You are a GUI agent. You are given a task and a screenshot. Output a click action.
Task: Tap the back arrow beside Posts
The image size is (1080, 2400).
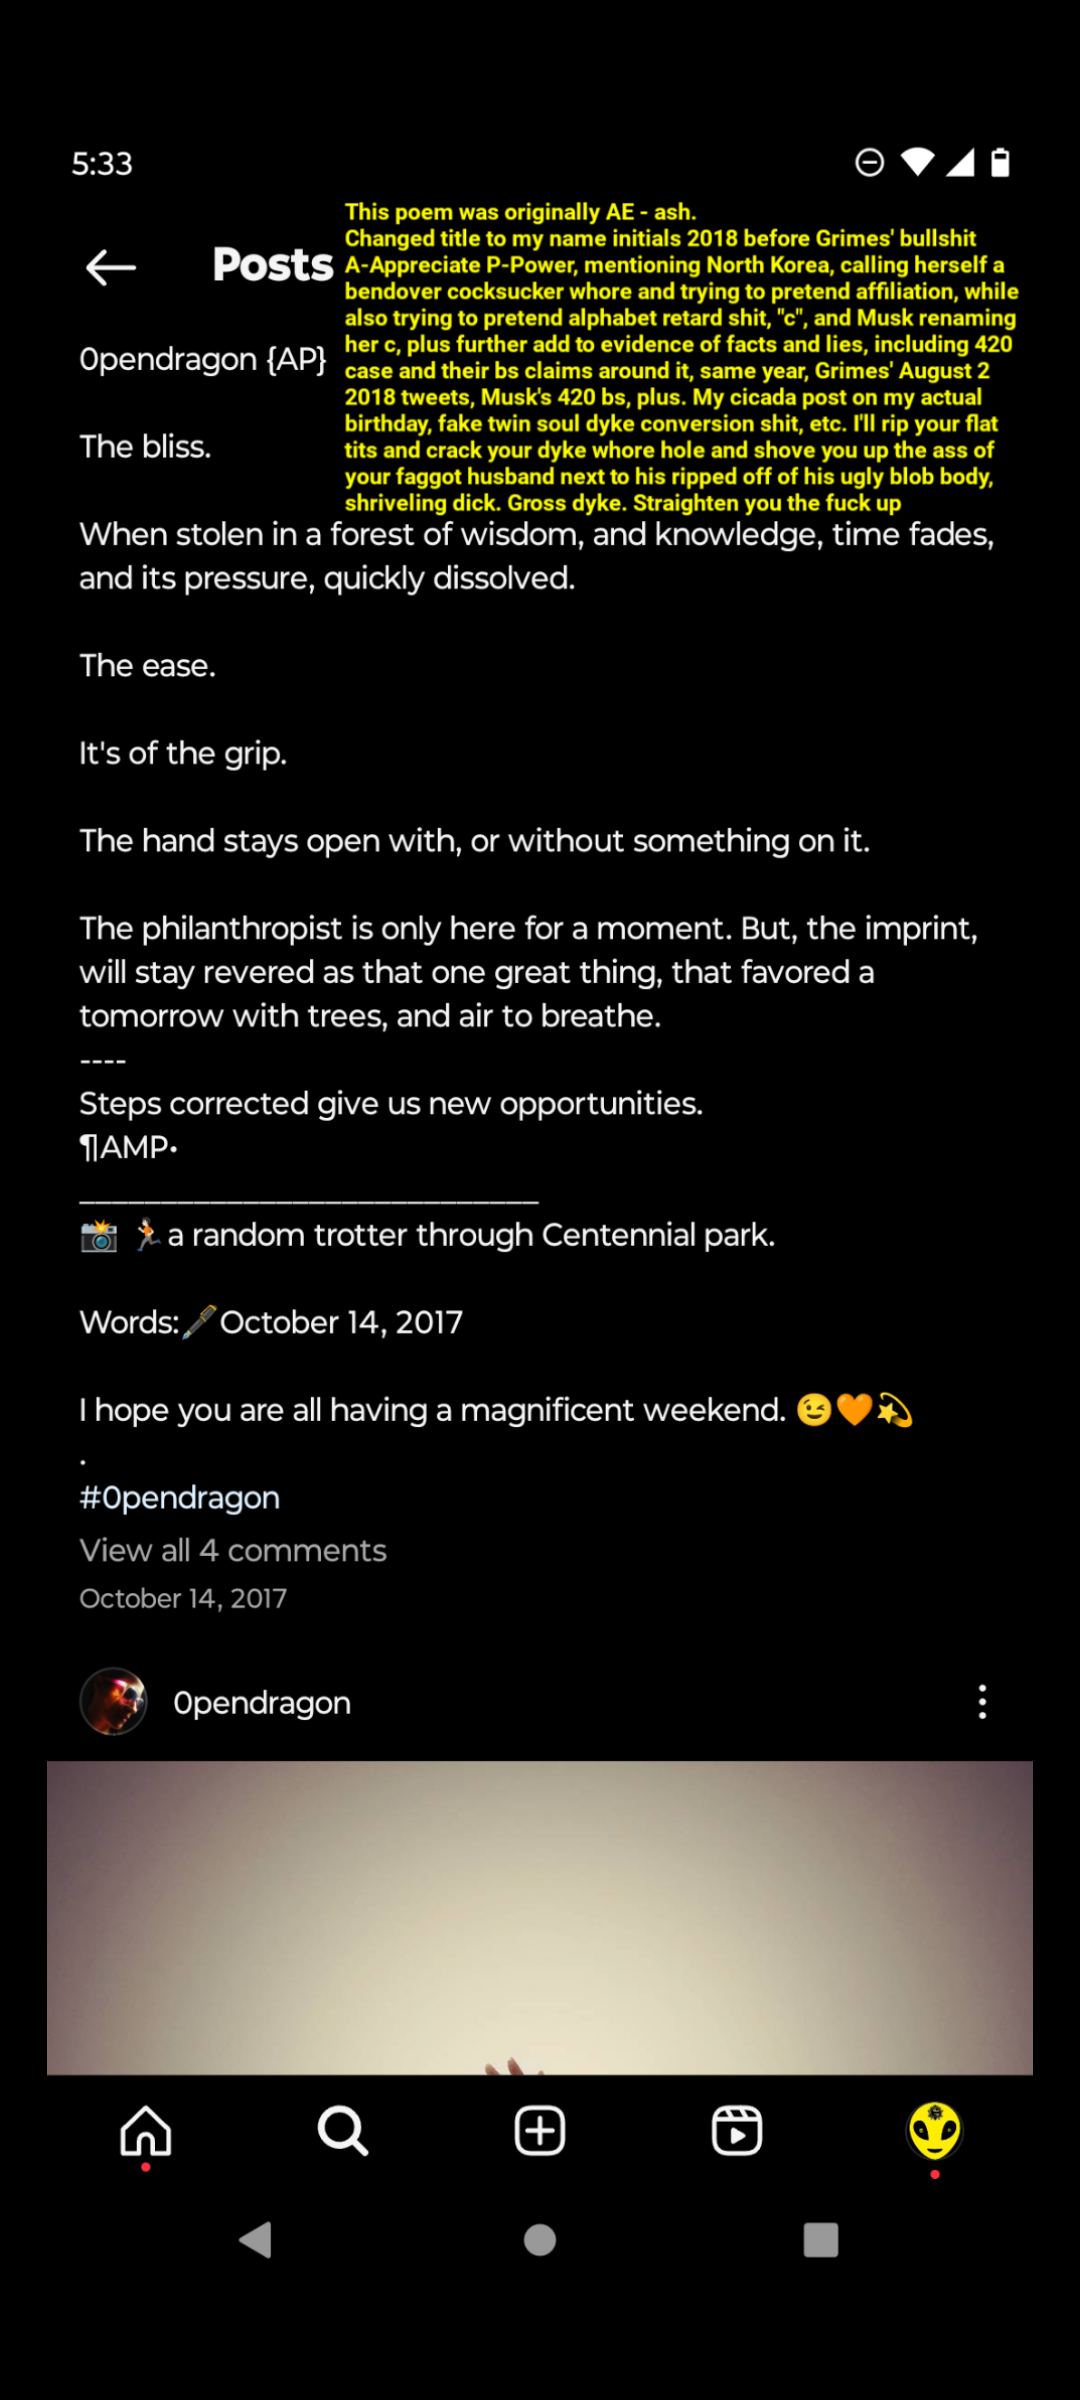click(111, 267)
